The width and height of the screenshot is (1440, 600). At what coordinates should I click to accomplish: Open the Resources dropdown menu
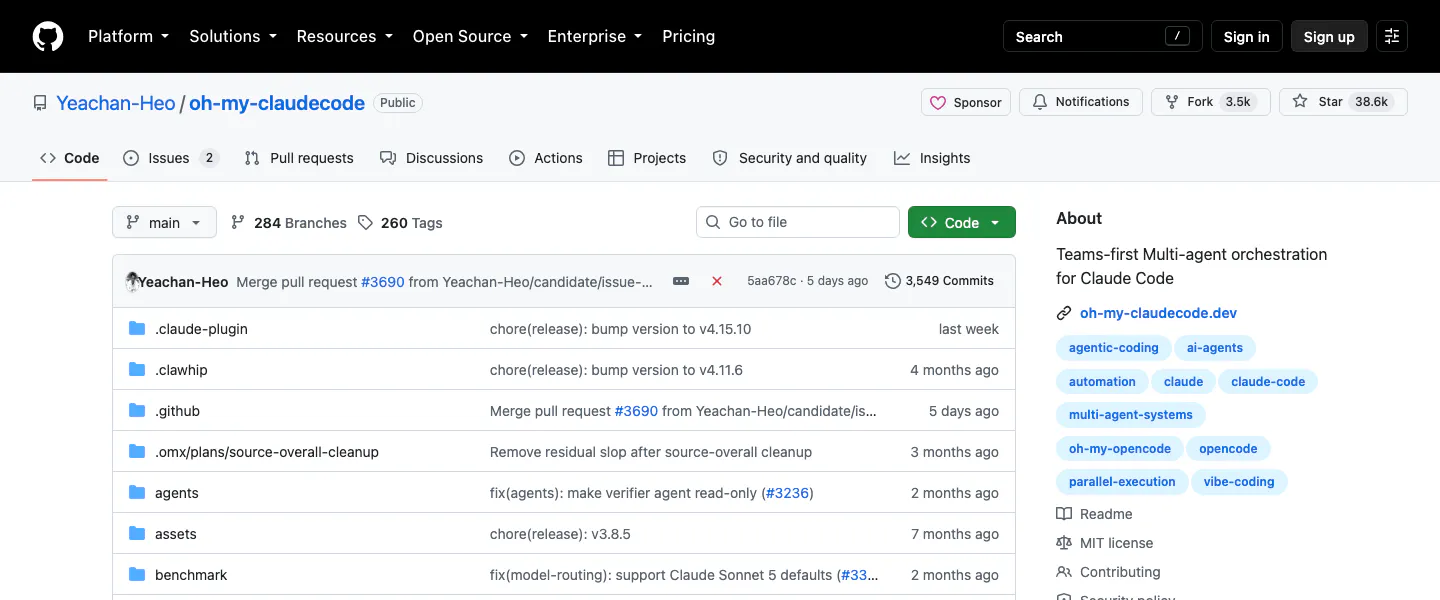(344, 36)
